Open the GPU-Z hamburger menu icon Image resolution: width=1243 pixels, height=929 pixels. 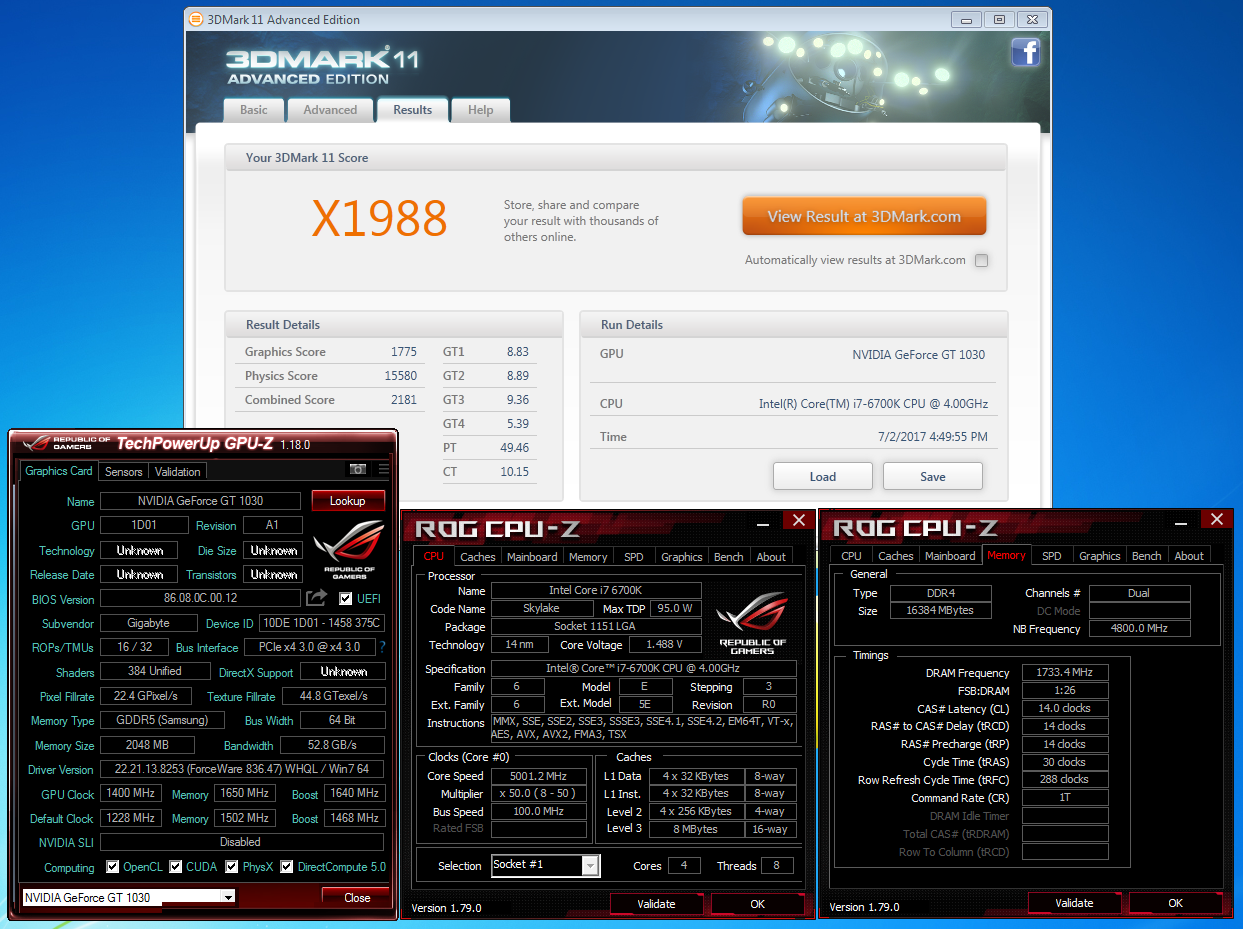coord(383,469)
